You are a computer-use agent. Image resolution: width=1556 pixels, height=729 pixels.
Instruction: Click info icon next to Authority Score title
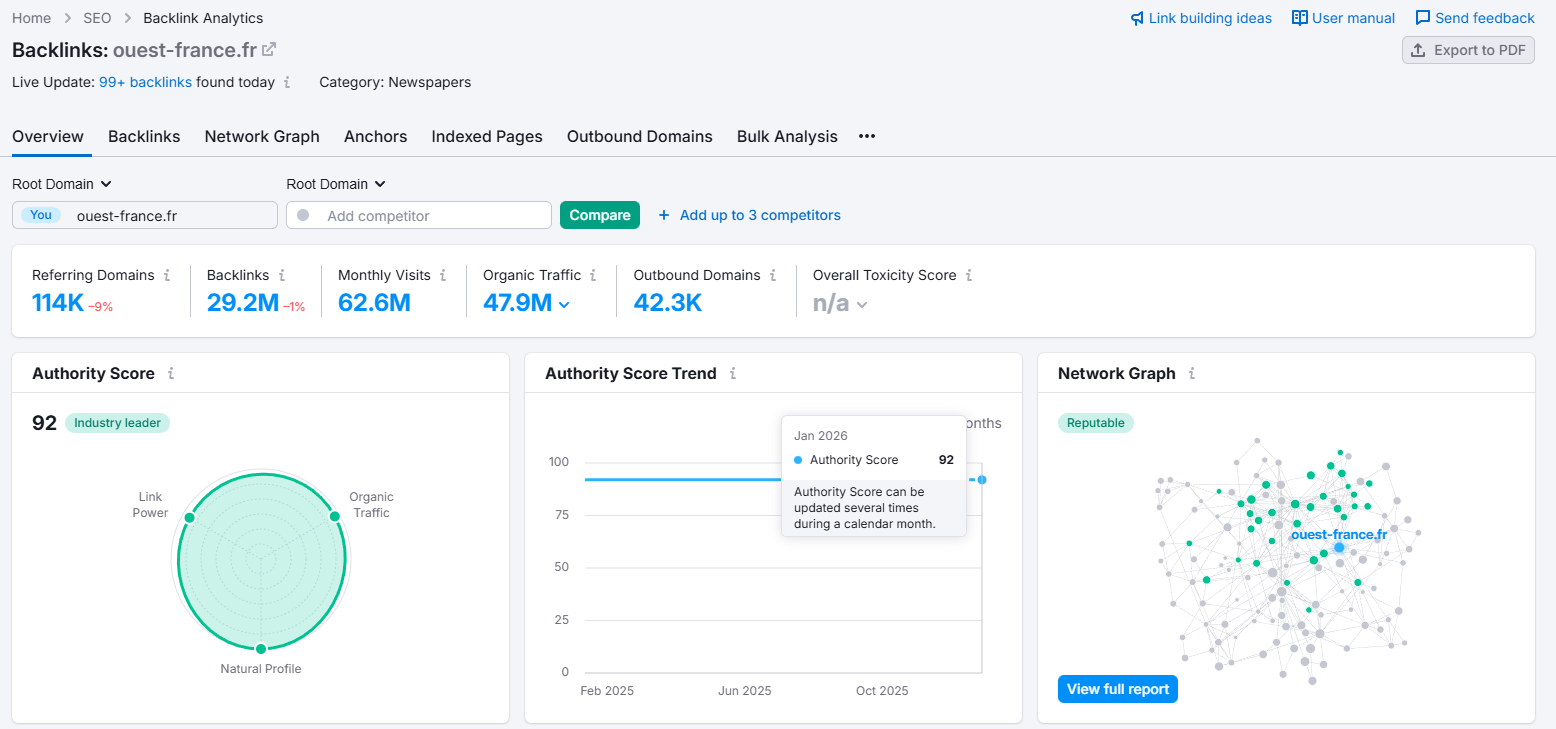pos(171,373)
